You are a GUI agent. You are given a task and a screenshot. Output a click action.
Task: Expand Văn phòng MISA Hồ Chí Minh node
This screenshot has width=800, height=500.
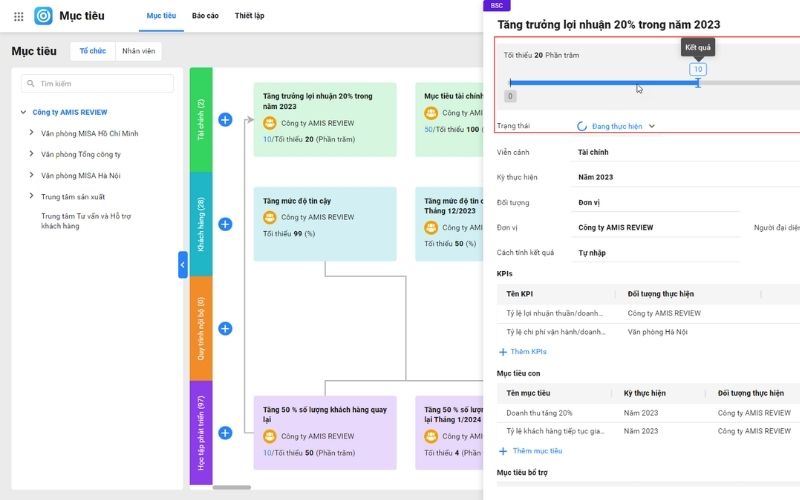(31, 133)
